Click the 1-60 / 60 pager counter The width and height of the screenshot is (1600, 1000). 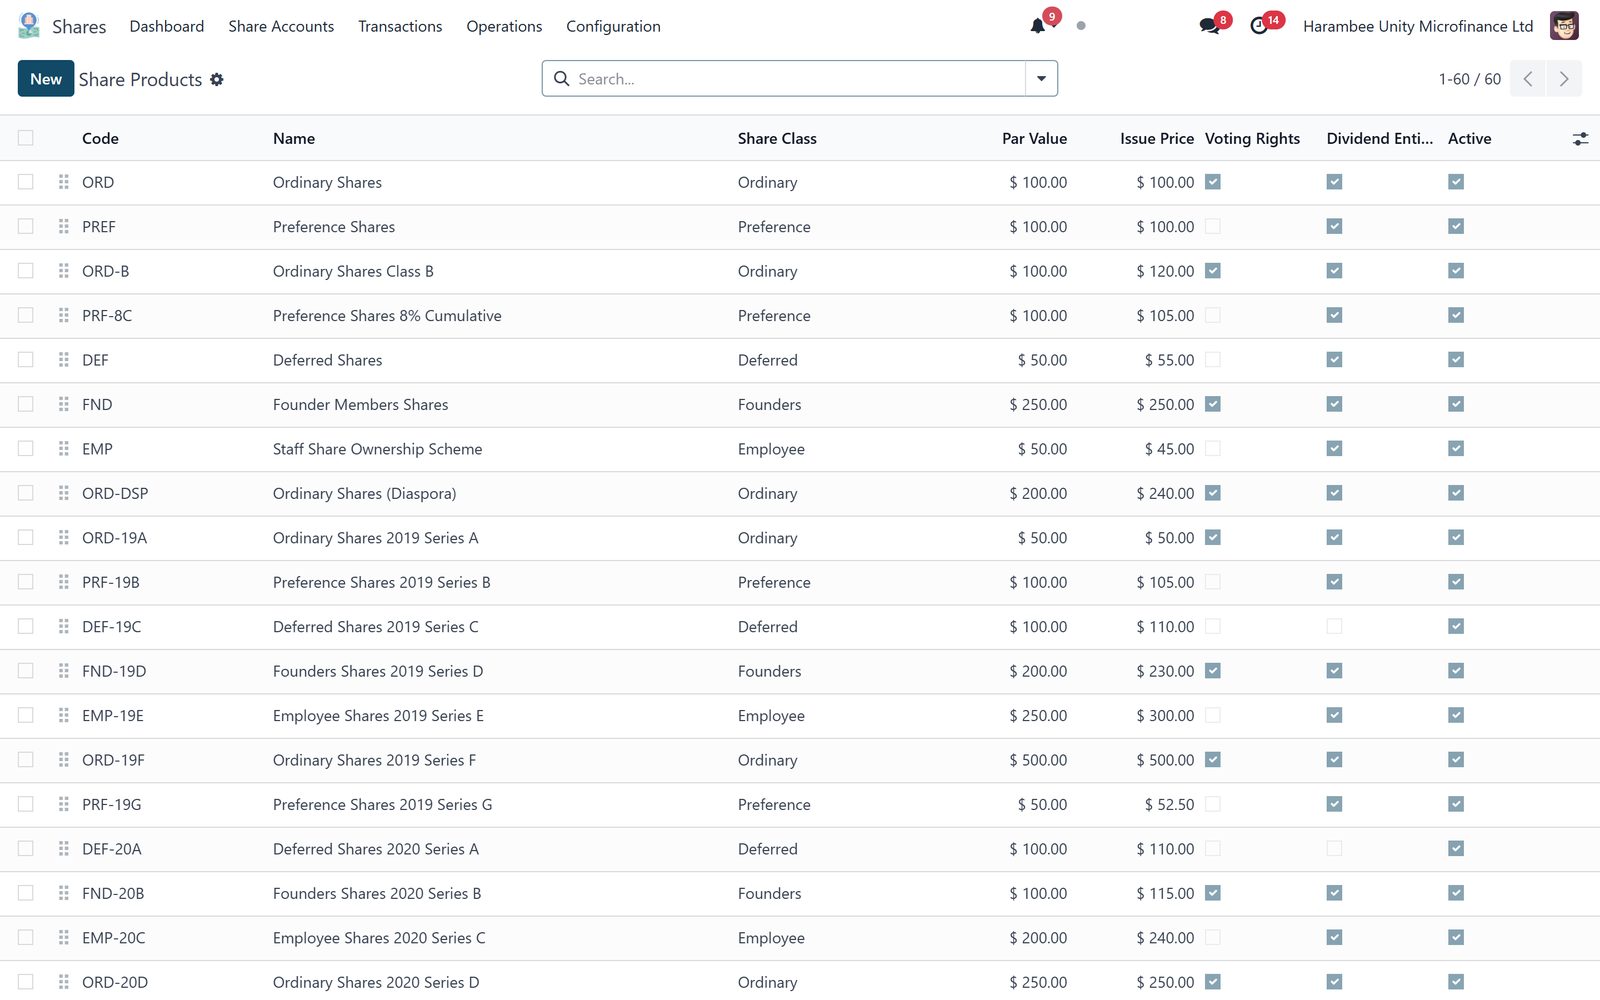[x=1469, y=79]
